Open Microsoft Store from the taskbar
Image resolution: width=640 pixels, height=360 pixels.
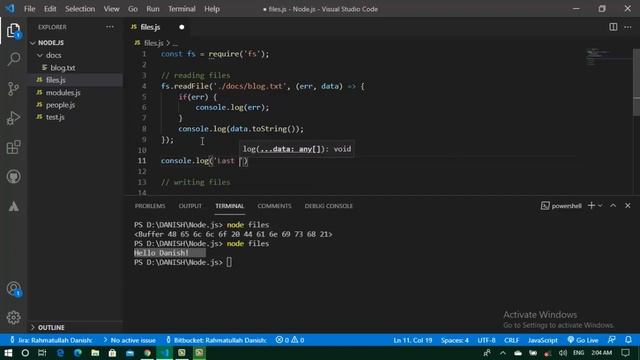tap(112, 353)
